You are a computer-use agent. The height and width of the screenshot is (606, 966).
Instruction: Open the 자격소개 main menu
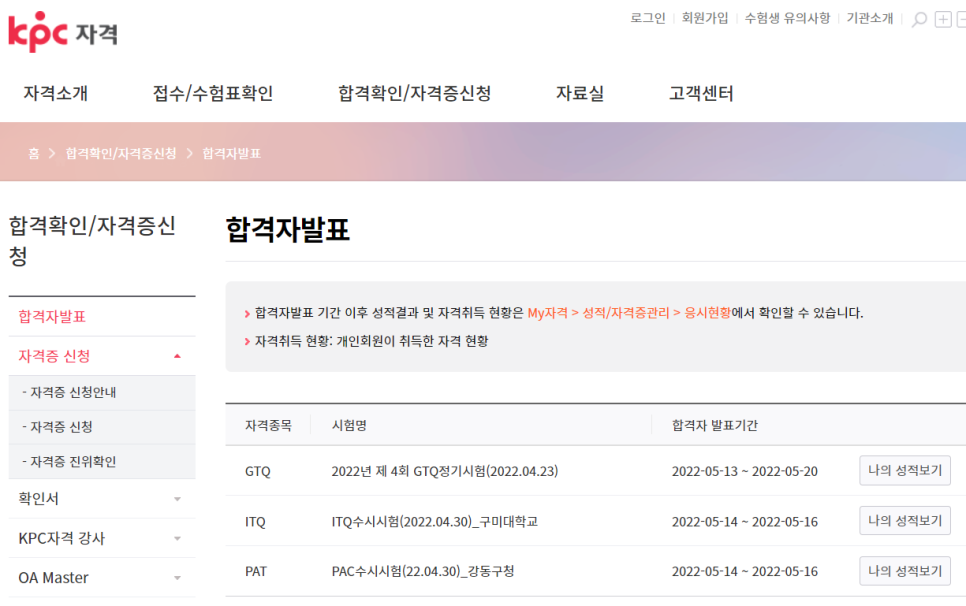coord(55,94)
